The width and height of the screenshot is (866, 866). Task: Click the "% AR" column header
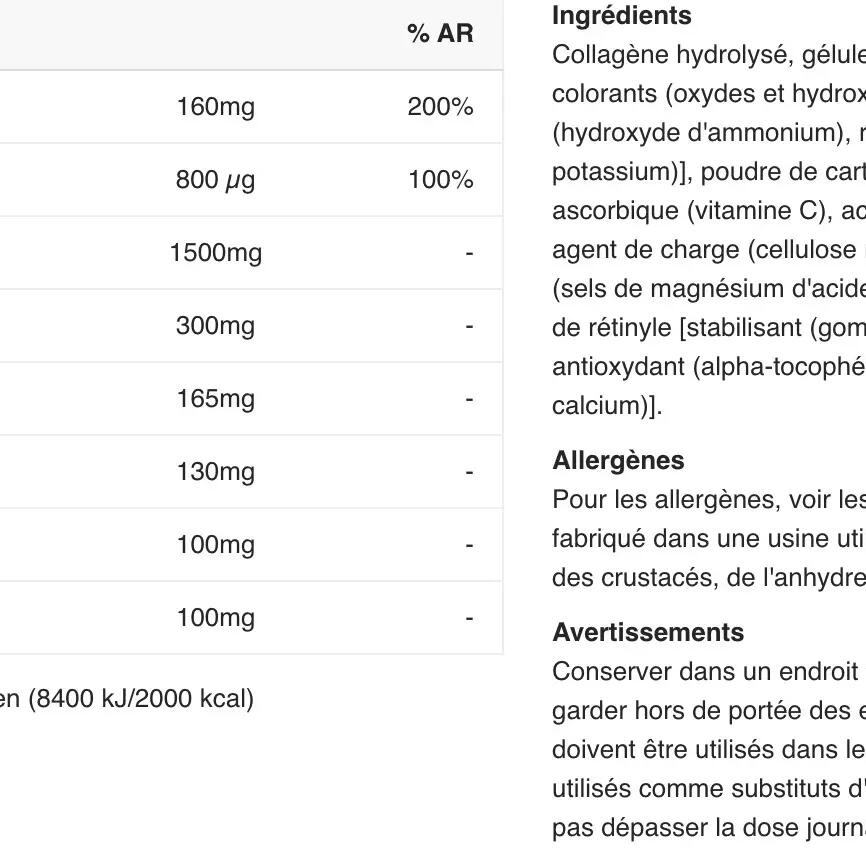[x=439, y=34]
